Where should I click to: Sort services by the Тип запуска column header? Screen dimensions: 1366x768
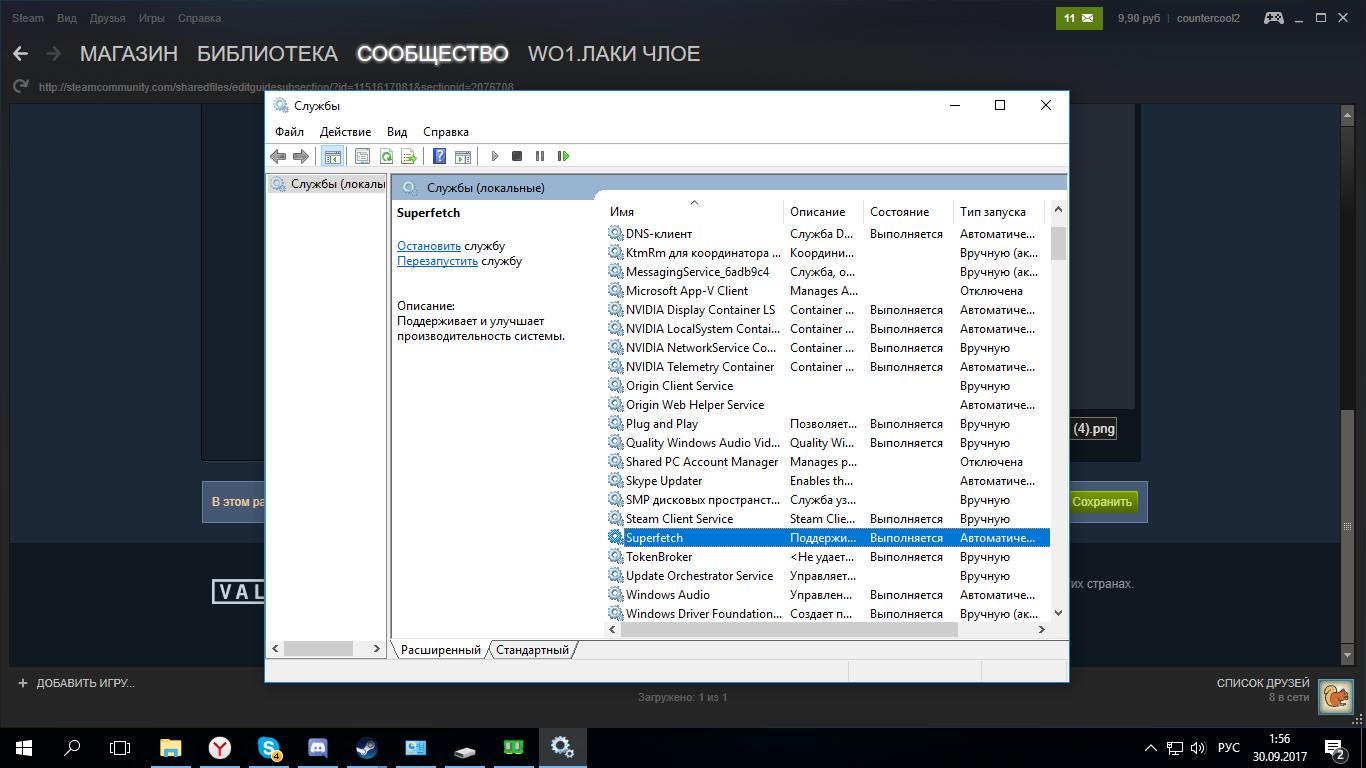998,212
